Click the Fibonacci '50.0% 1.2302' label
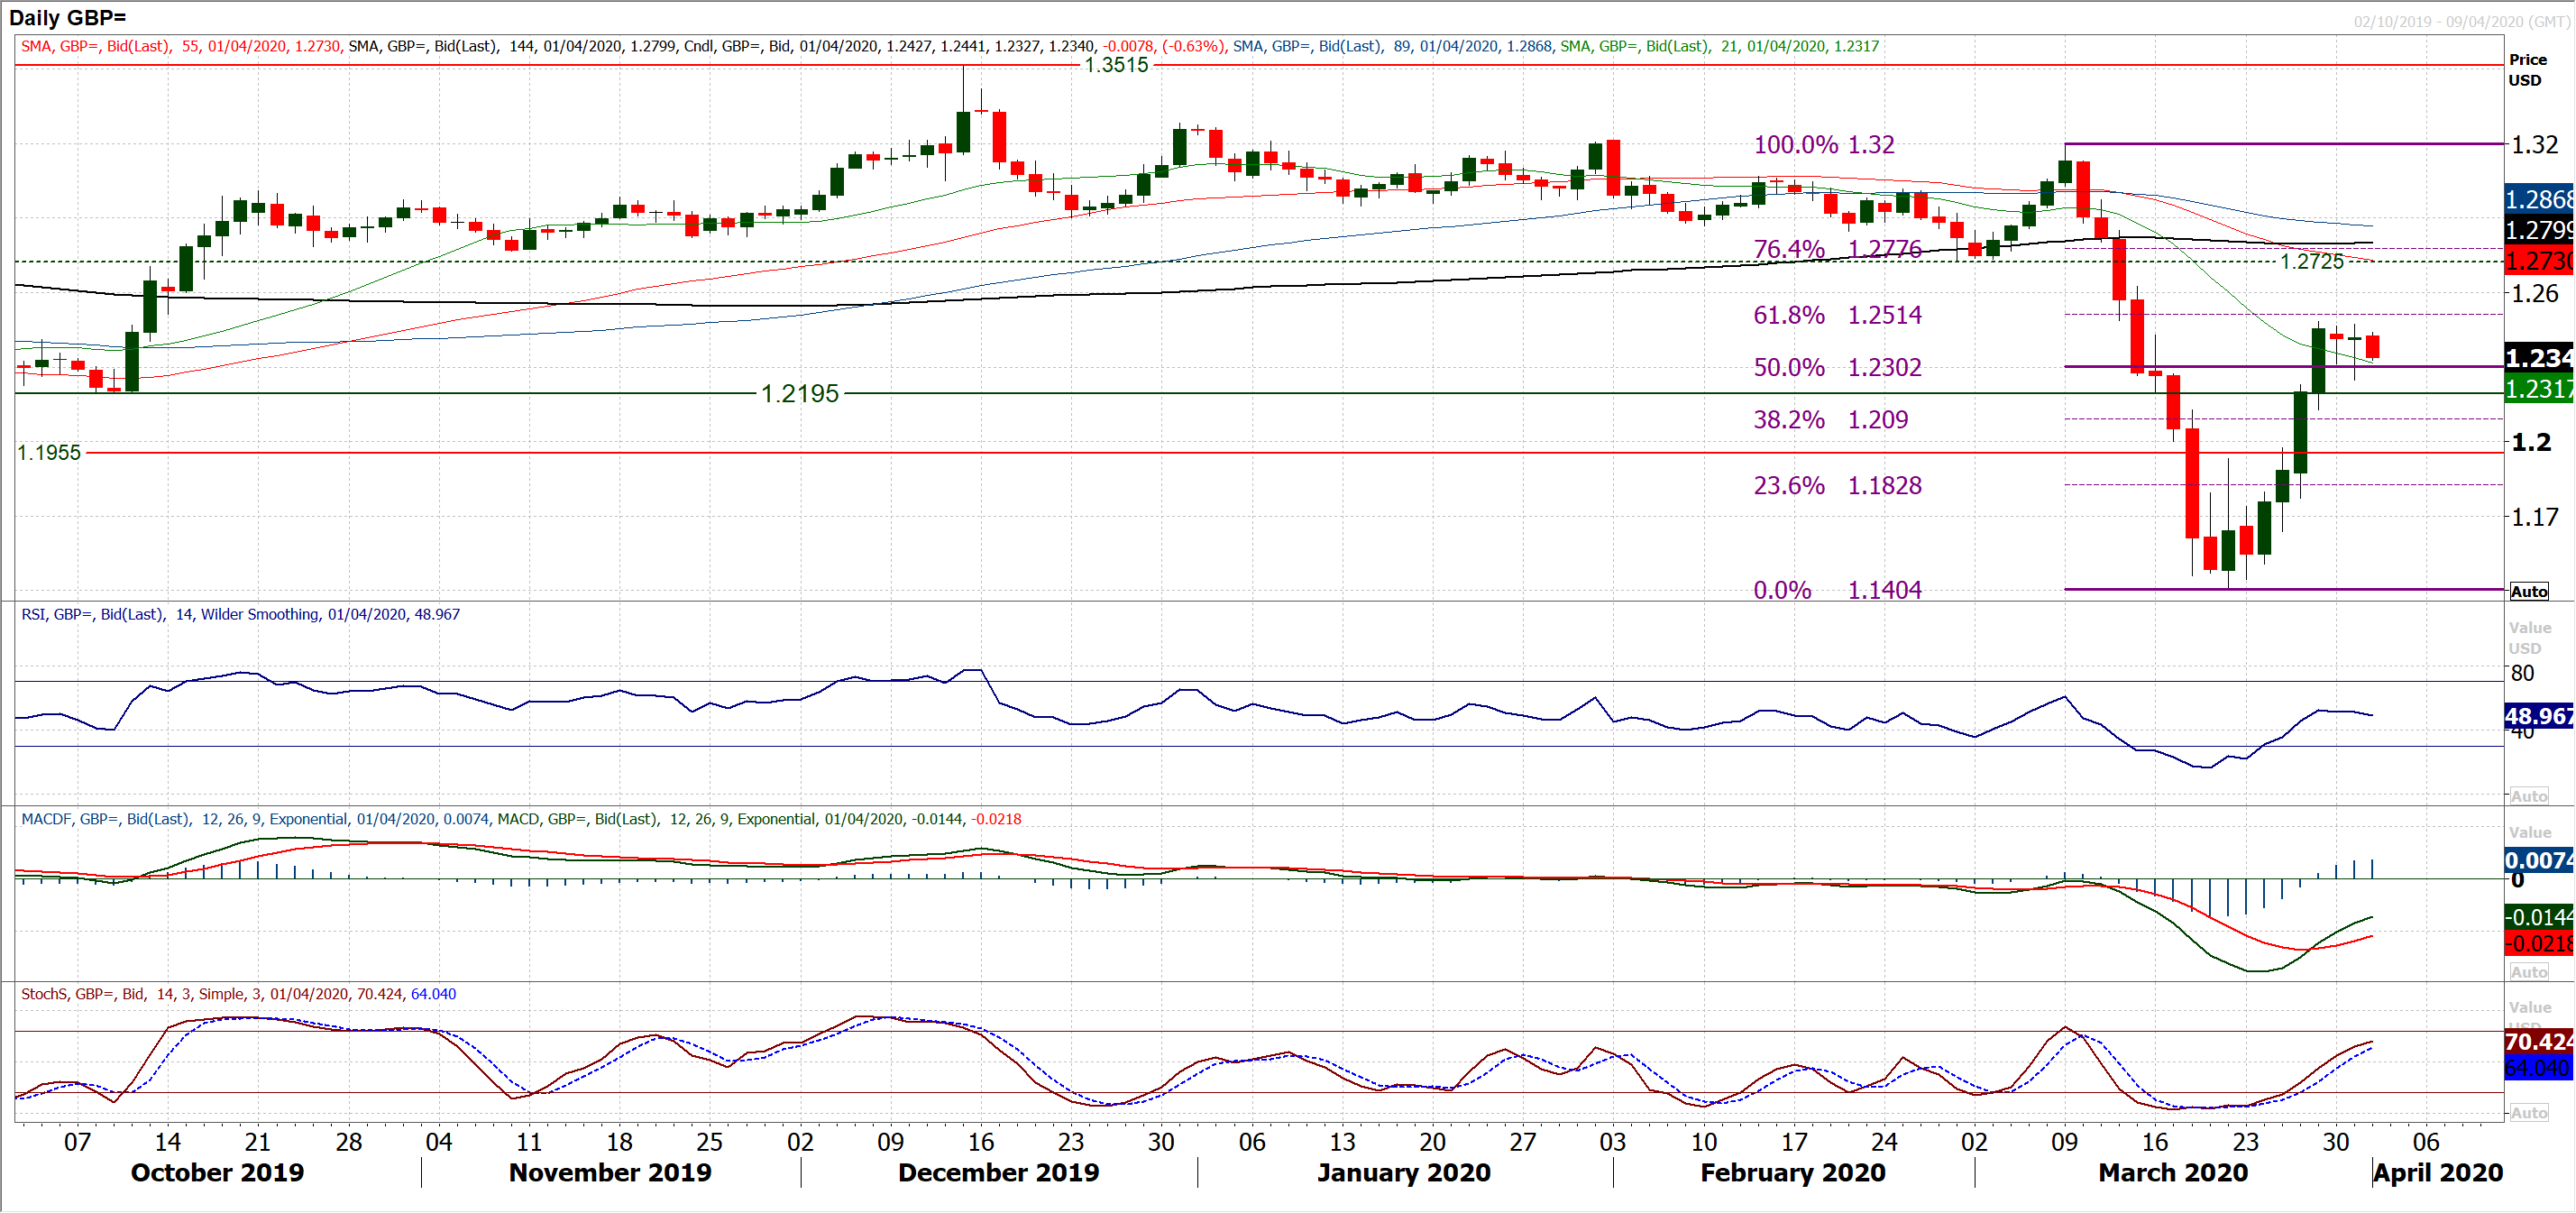 pos(1837,367)
